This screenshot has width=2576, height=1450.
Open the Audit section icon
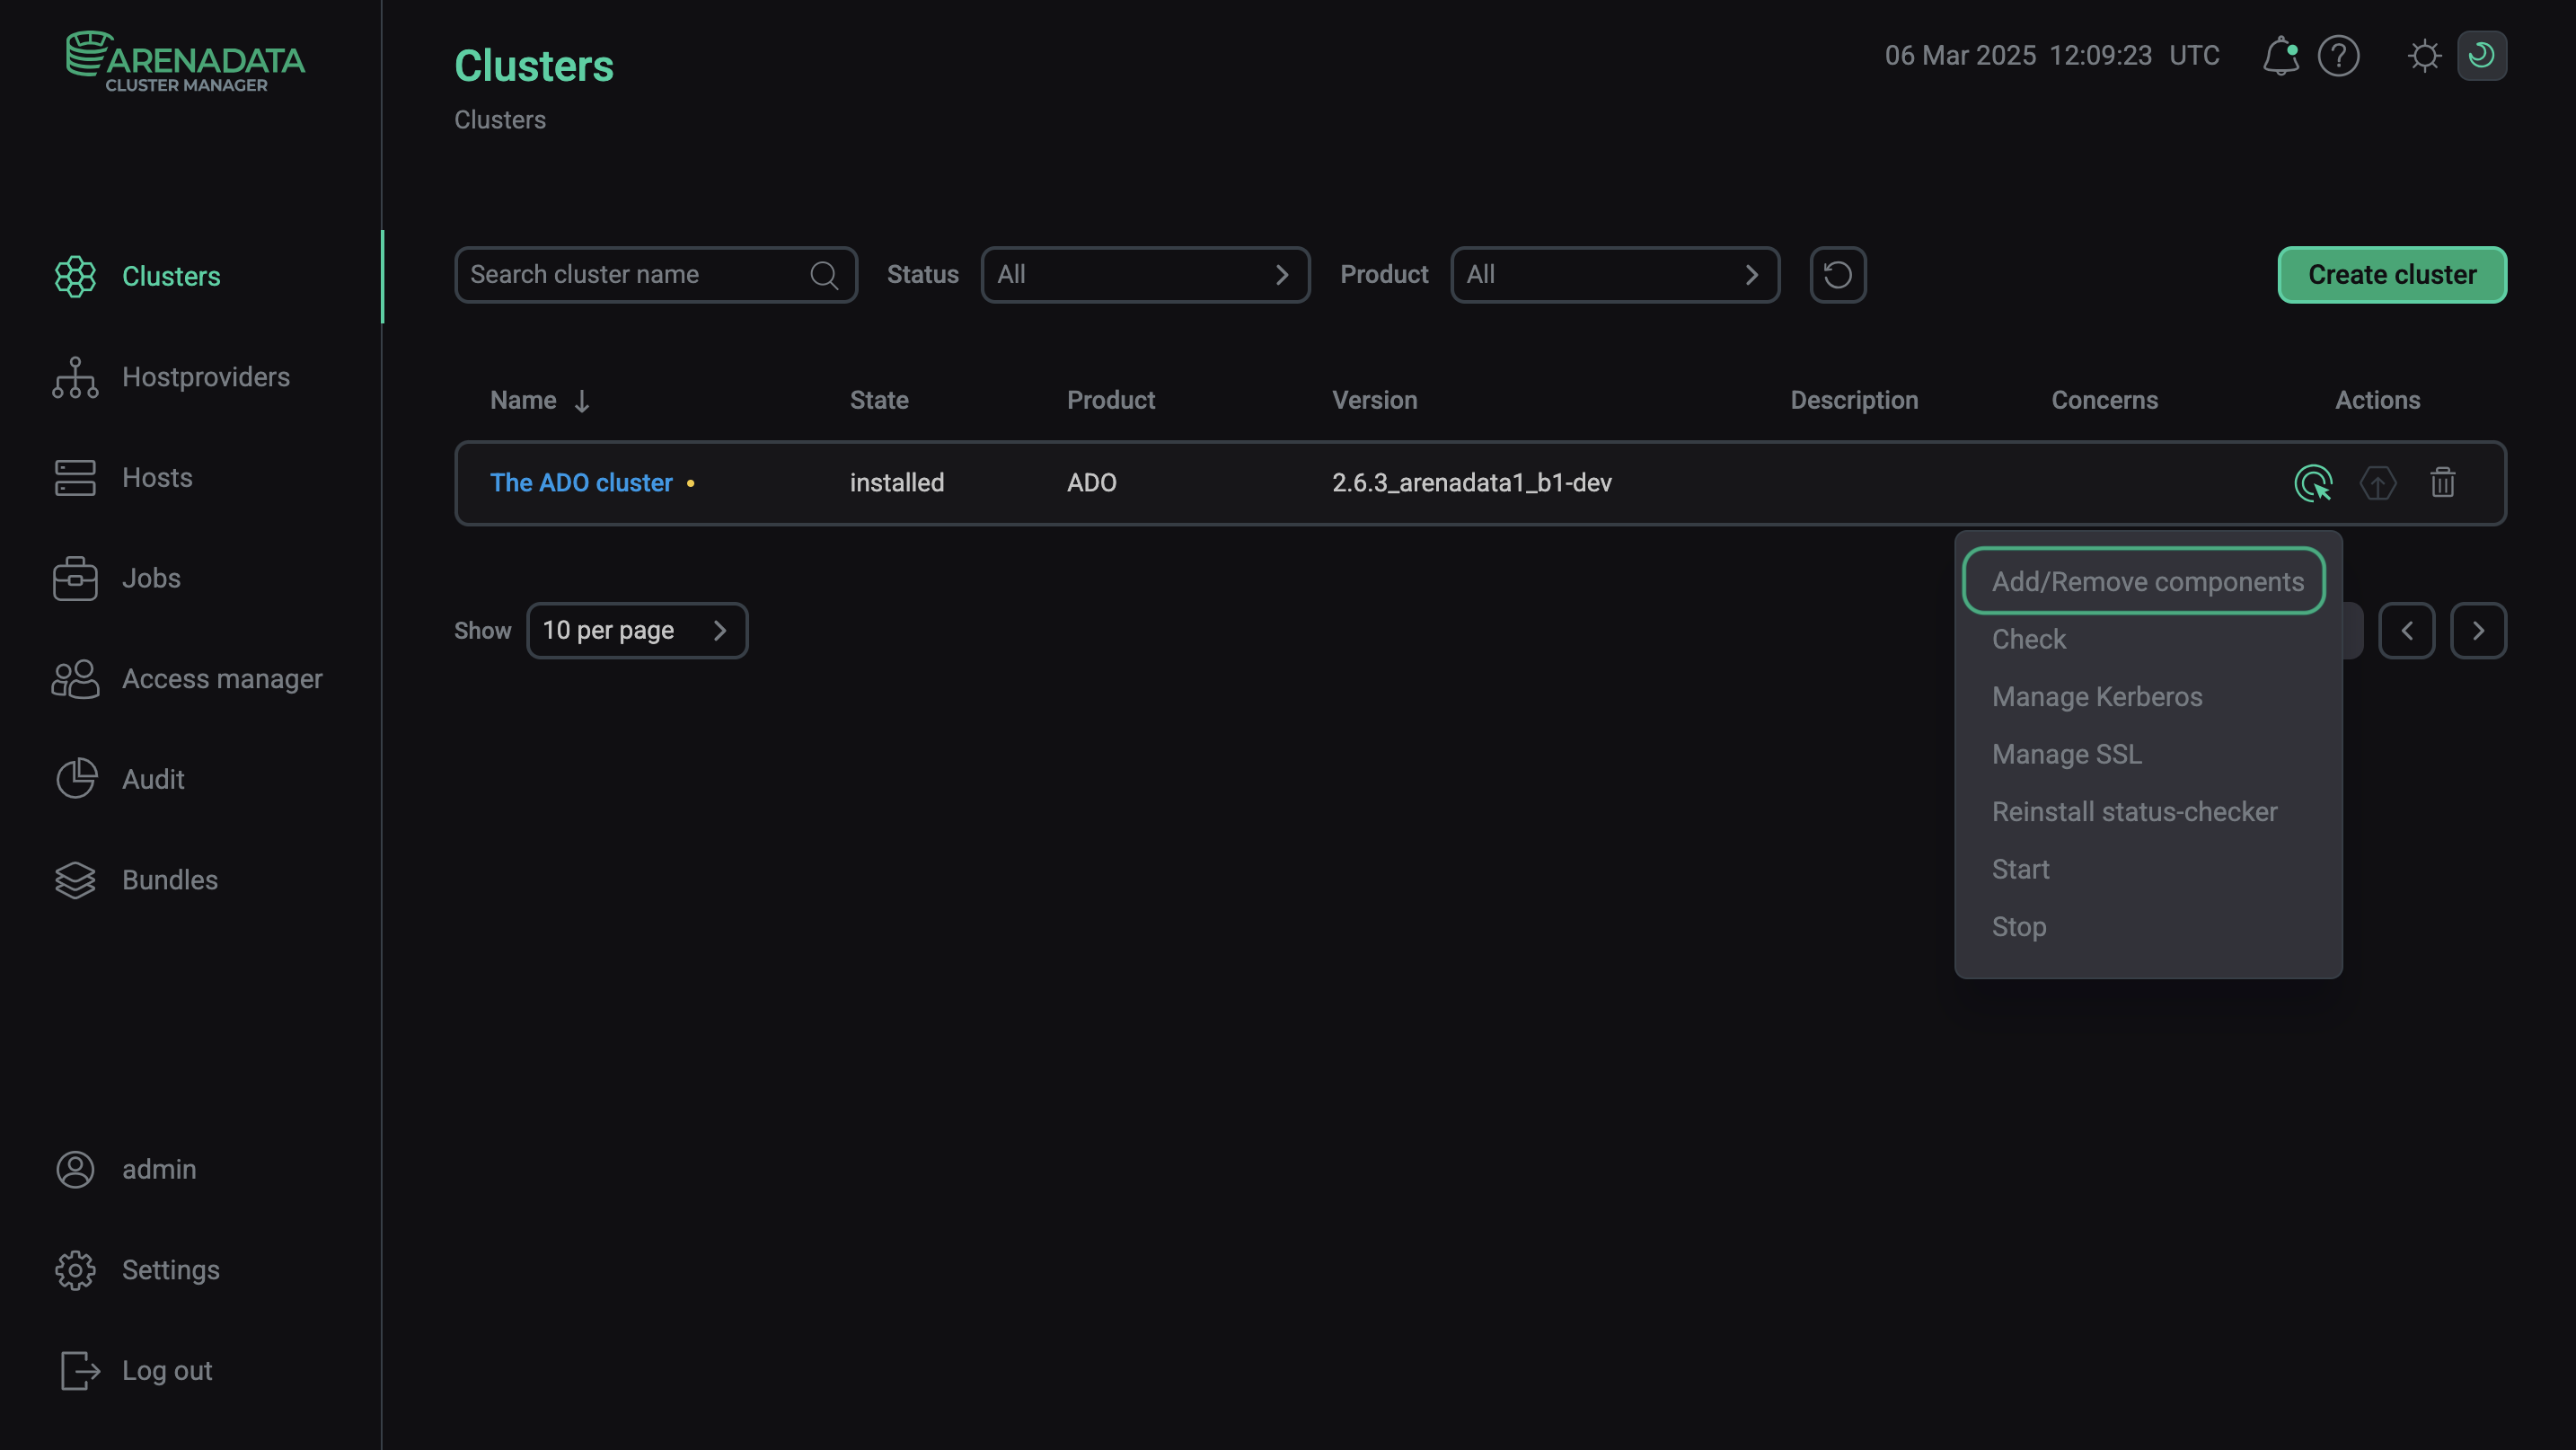tap(75, 779)
